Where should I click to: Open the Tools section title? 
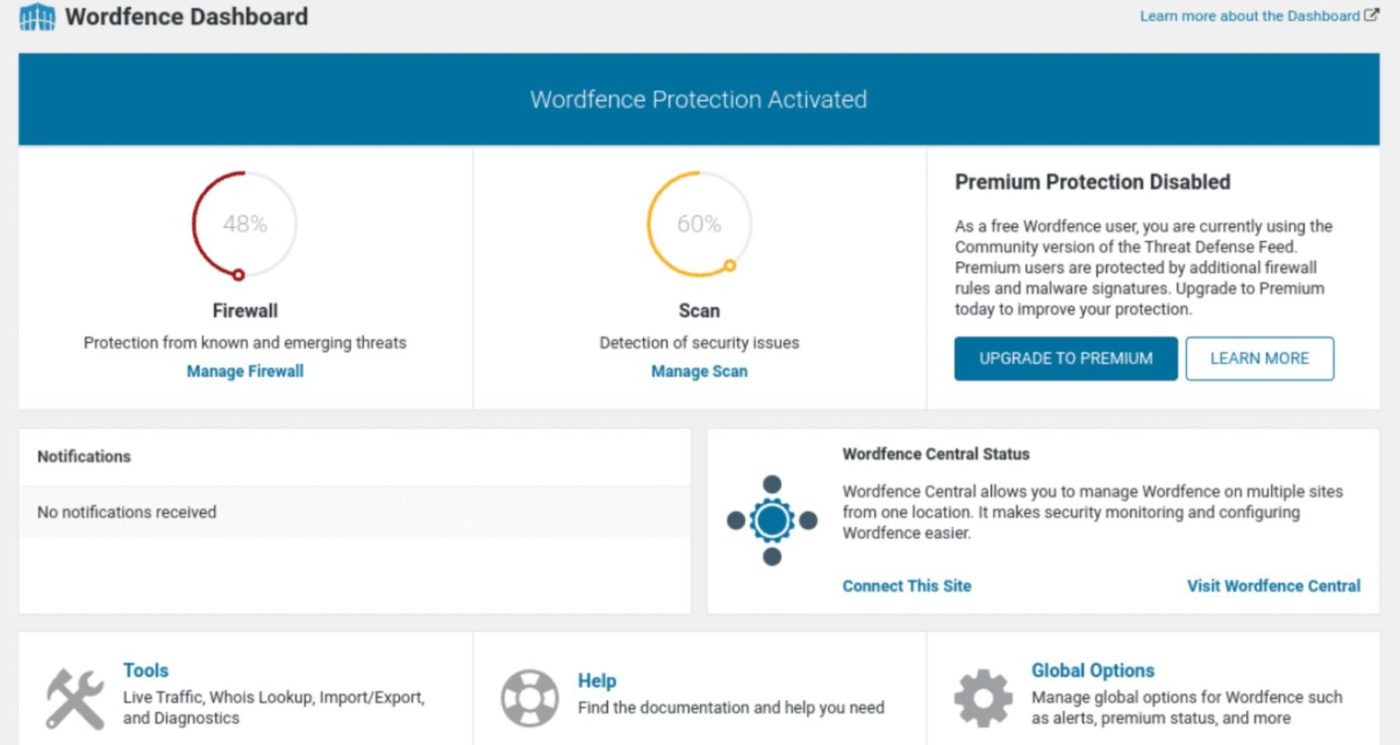click(146, 670)
